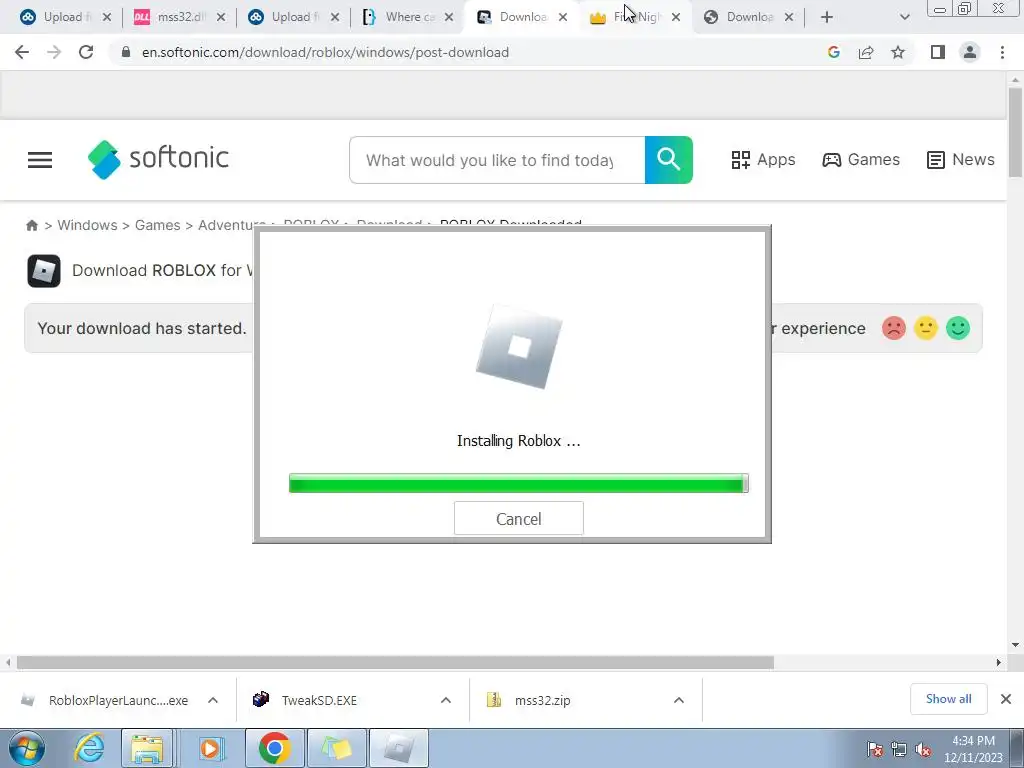Click the sticky notes taskbar icon
Image resolution: width=1024 pixels, height=768 pixels.
click(336, 748)
